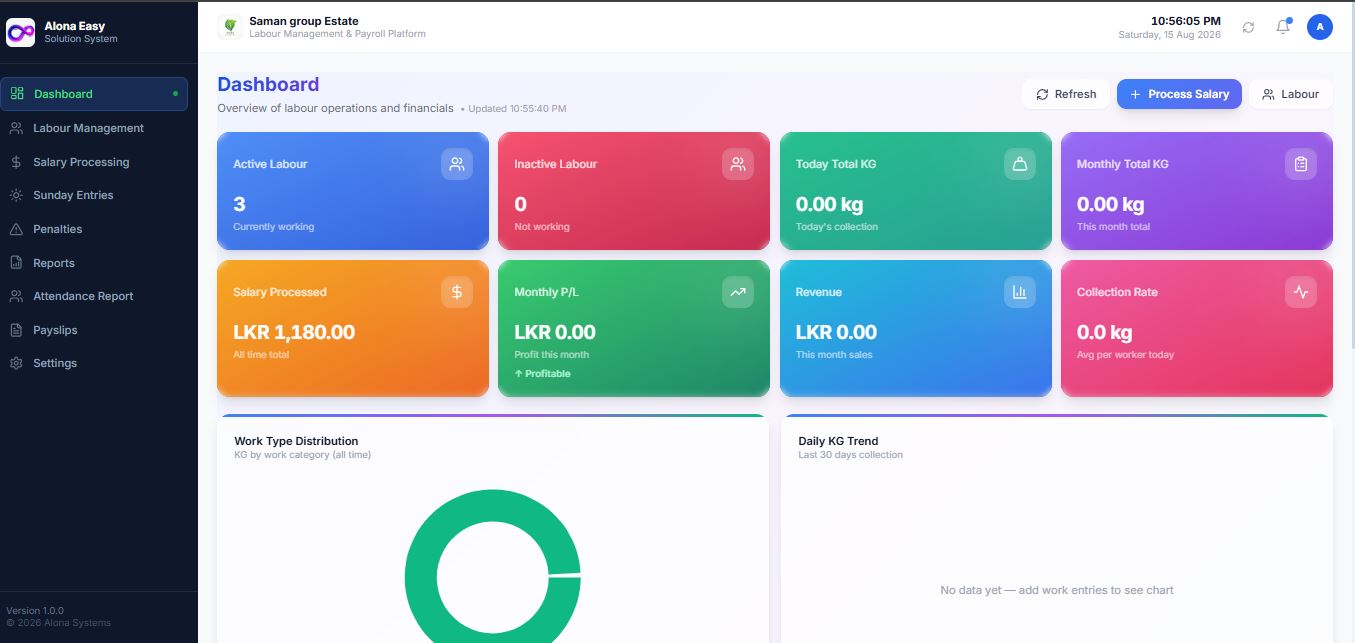Click the people icon on Active Labour card
The width and height of the screenshot is (1355, 643).
pos(457,164)
